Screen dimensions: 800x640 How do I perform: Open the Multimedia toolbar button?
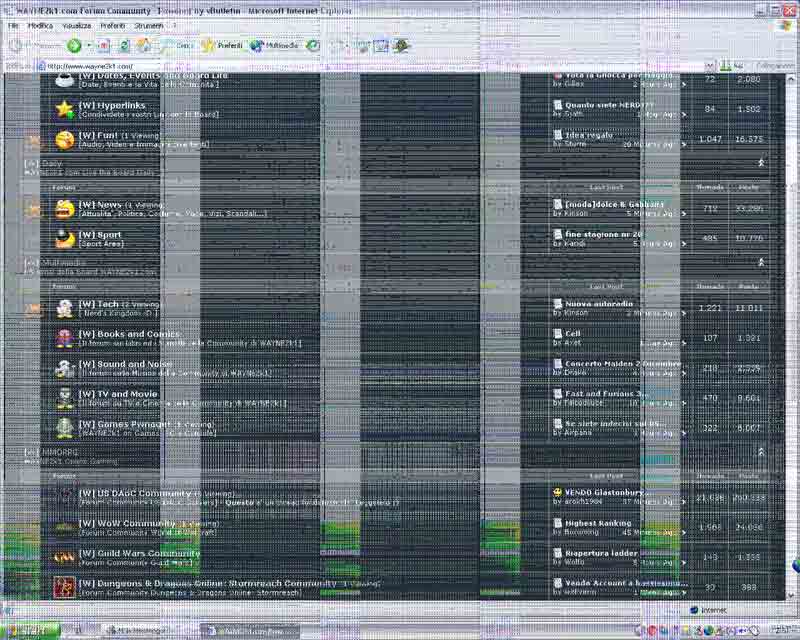click(274, 46)
